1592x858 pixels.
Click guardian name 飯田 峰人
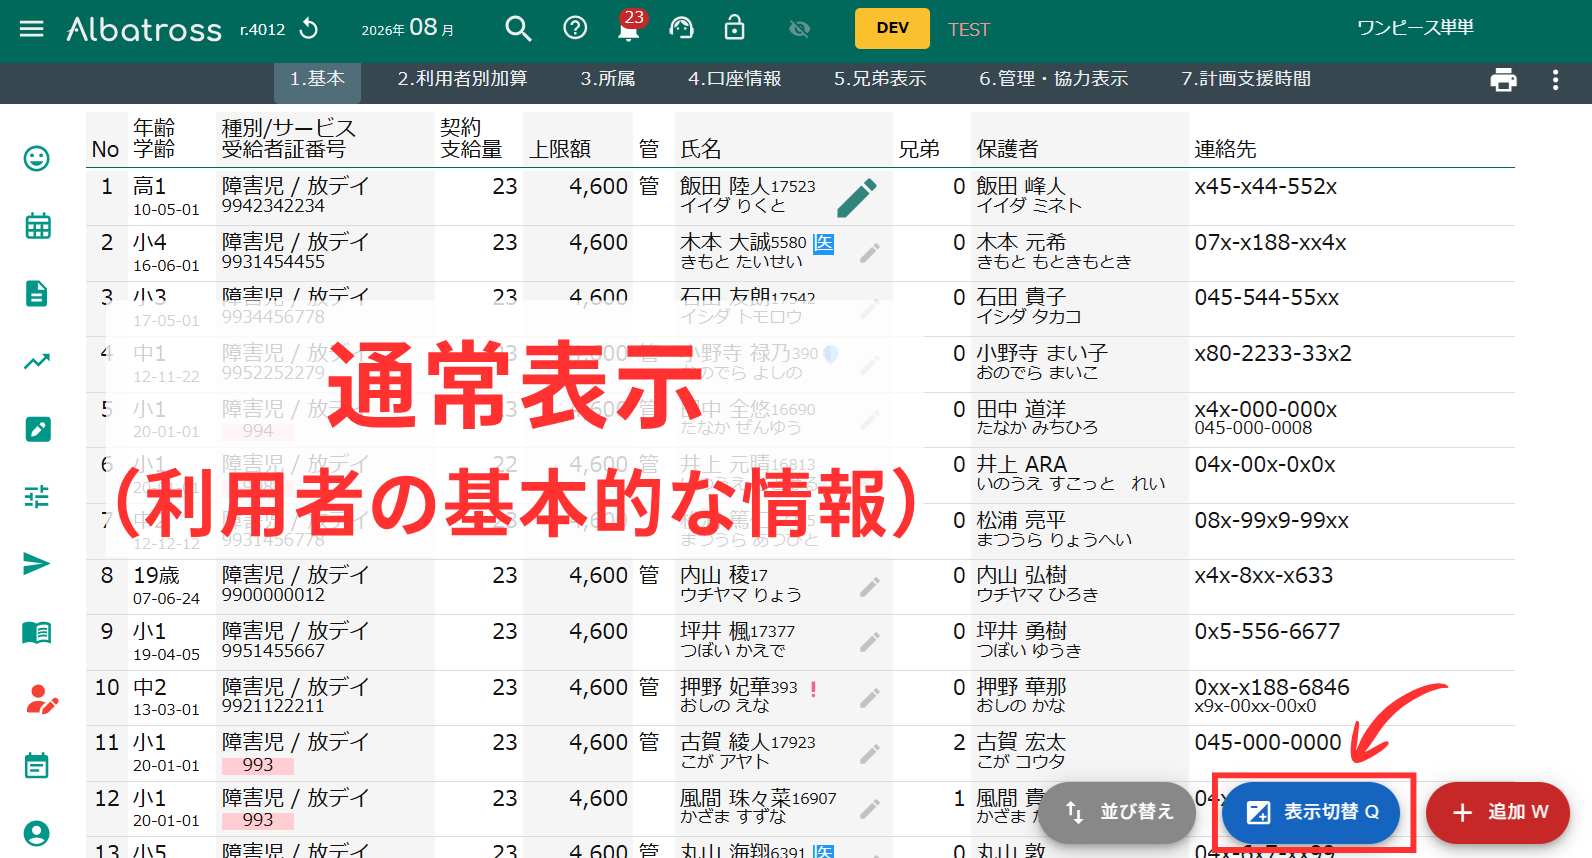coord(1021,186)
